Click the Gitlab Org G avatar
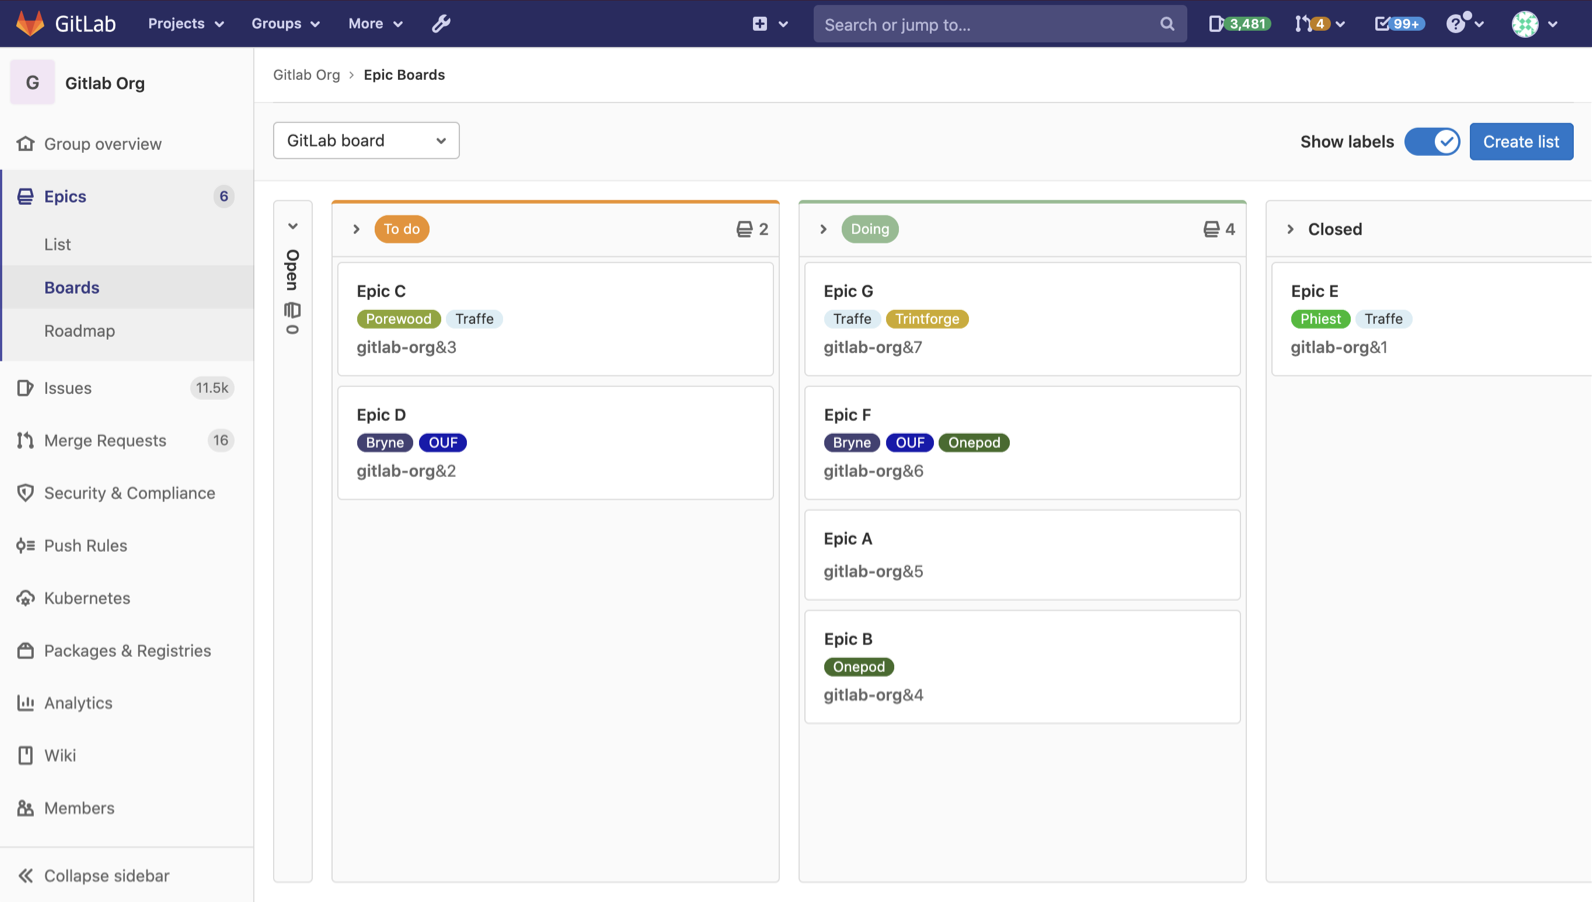This screenshot has width=1592, height=902. pyautogui.click(x=32, y=83)
